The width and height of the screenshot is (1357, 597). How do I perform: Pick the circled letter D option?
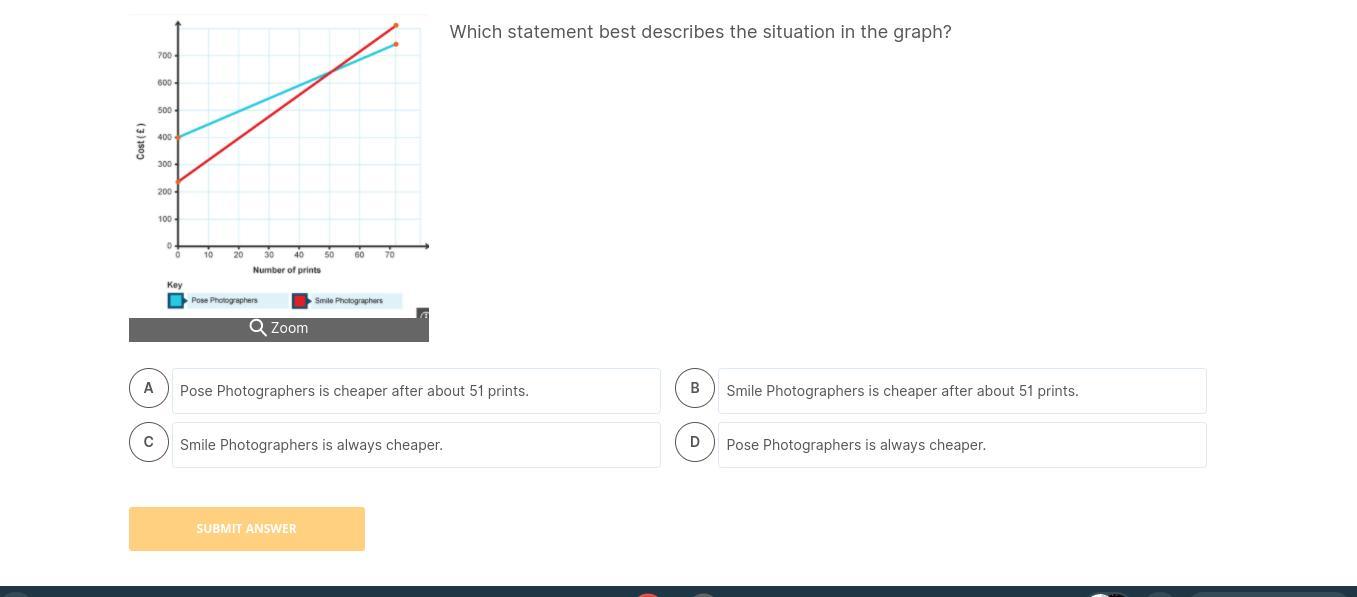(x=695, y=442)
